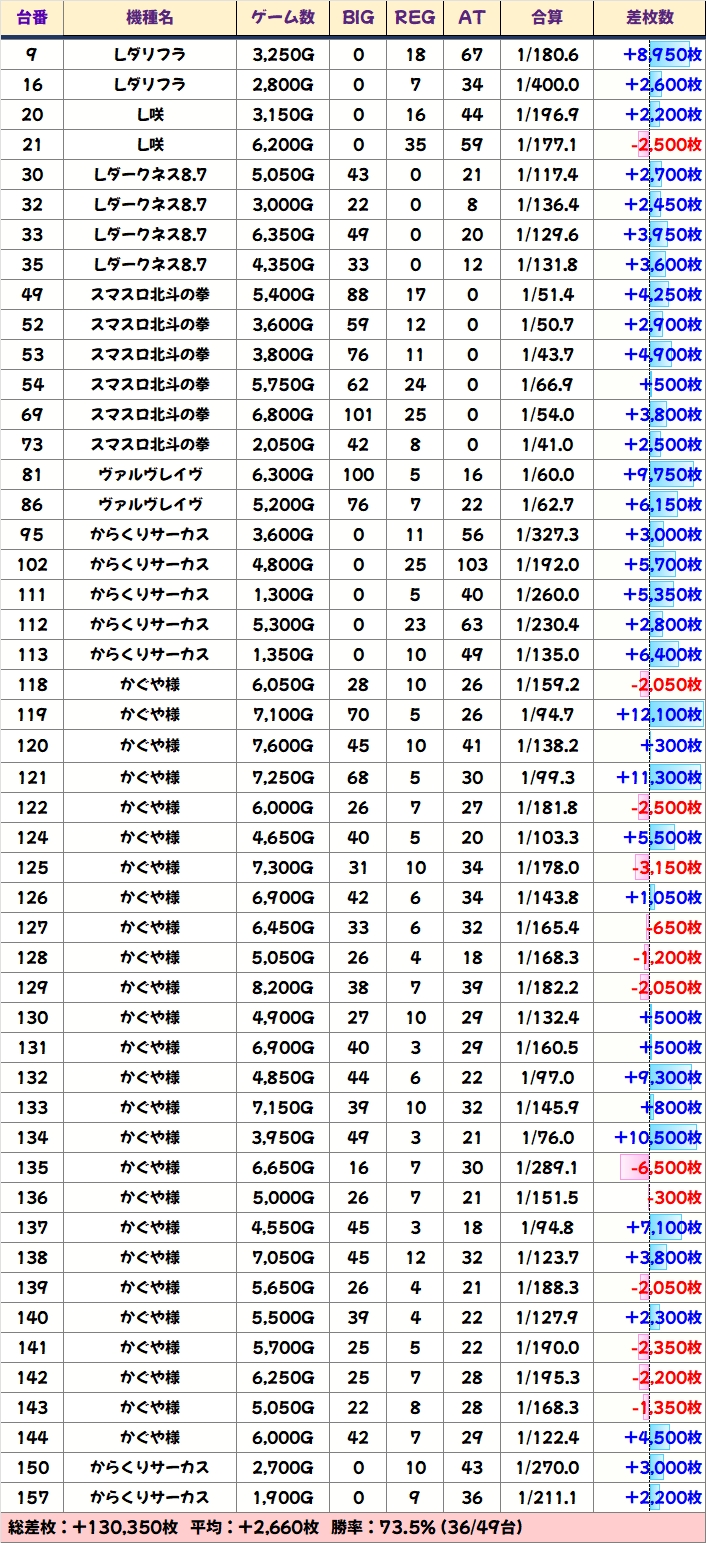The height and width of the screenshot is (1543, 706).
Task: Click ヴァルヴレイヴ in row 81
Action: click(x=150, y=474)
